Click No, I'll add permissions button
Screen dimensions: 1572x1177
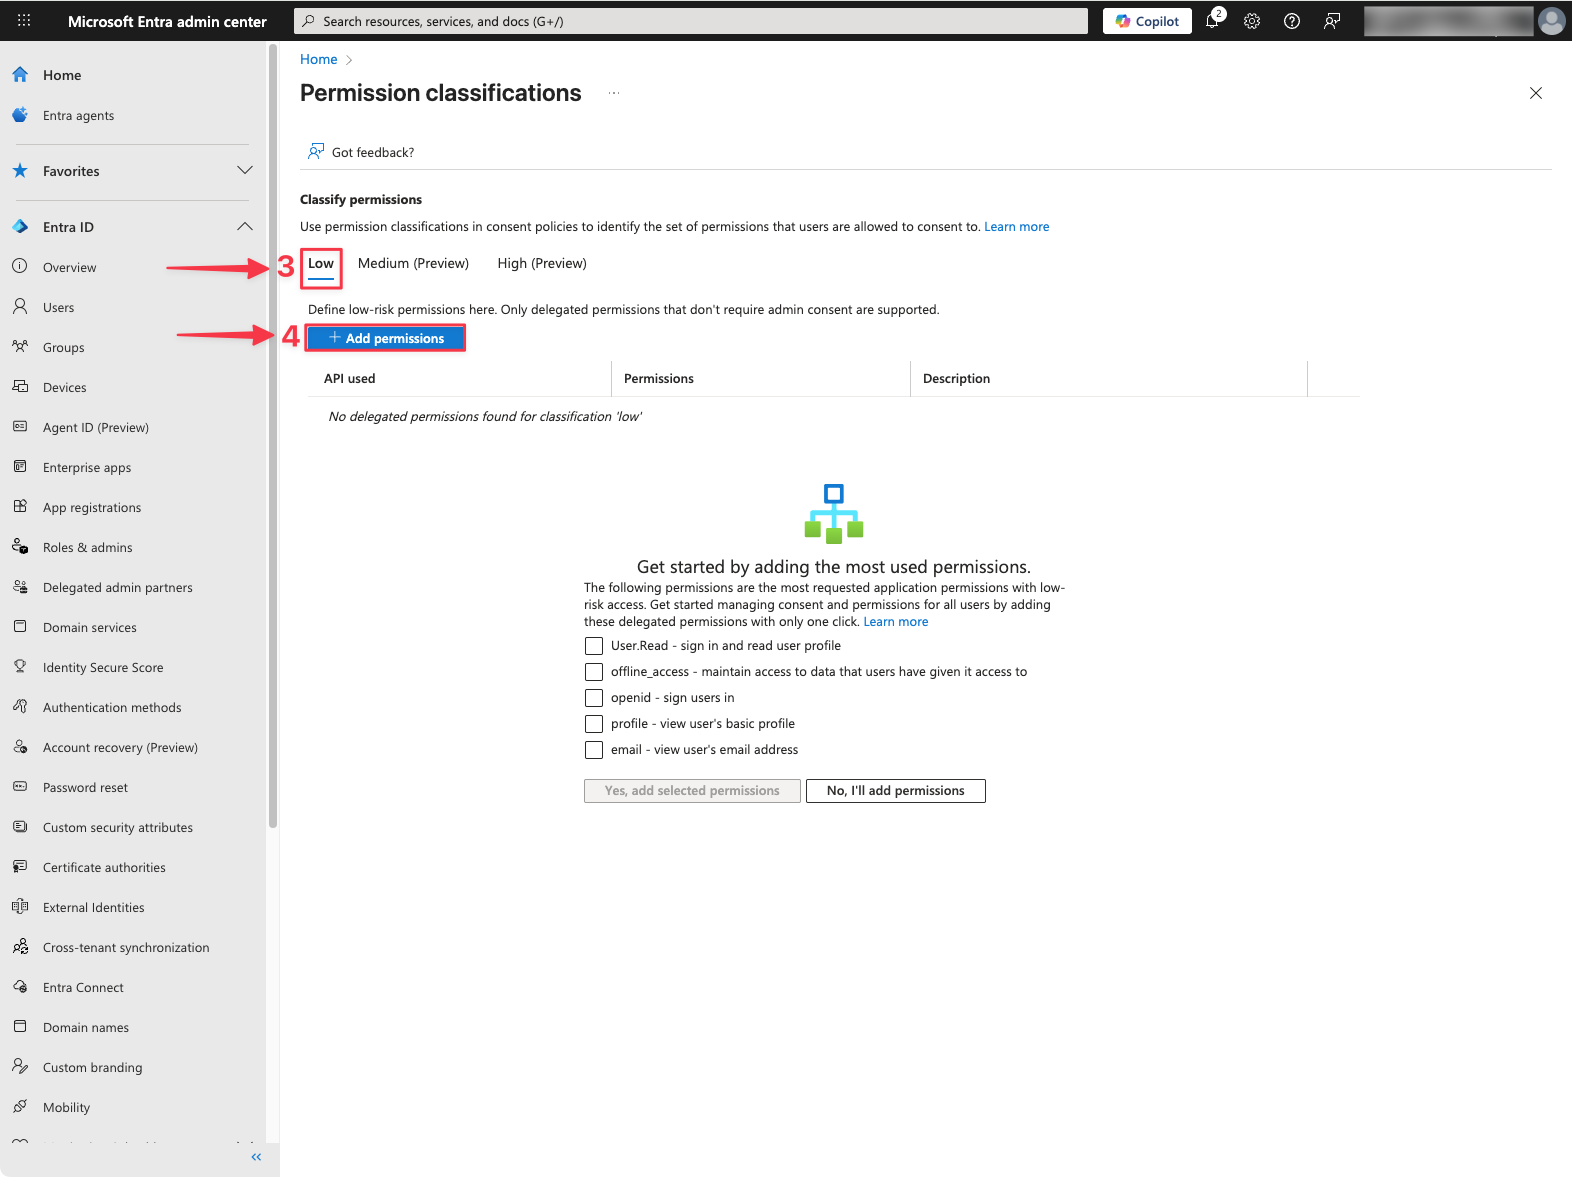(x=896, y=791)
